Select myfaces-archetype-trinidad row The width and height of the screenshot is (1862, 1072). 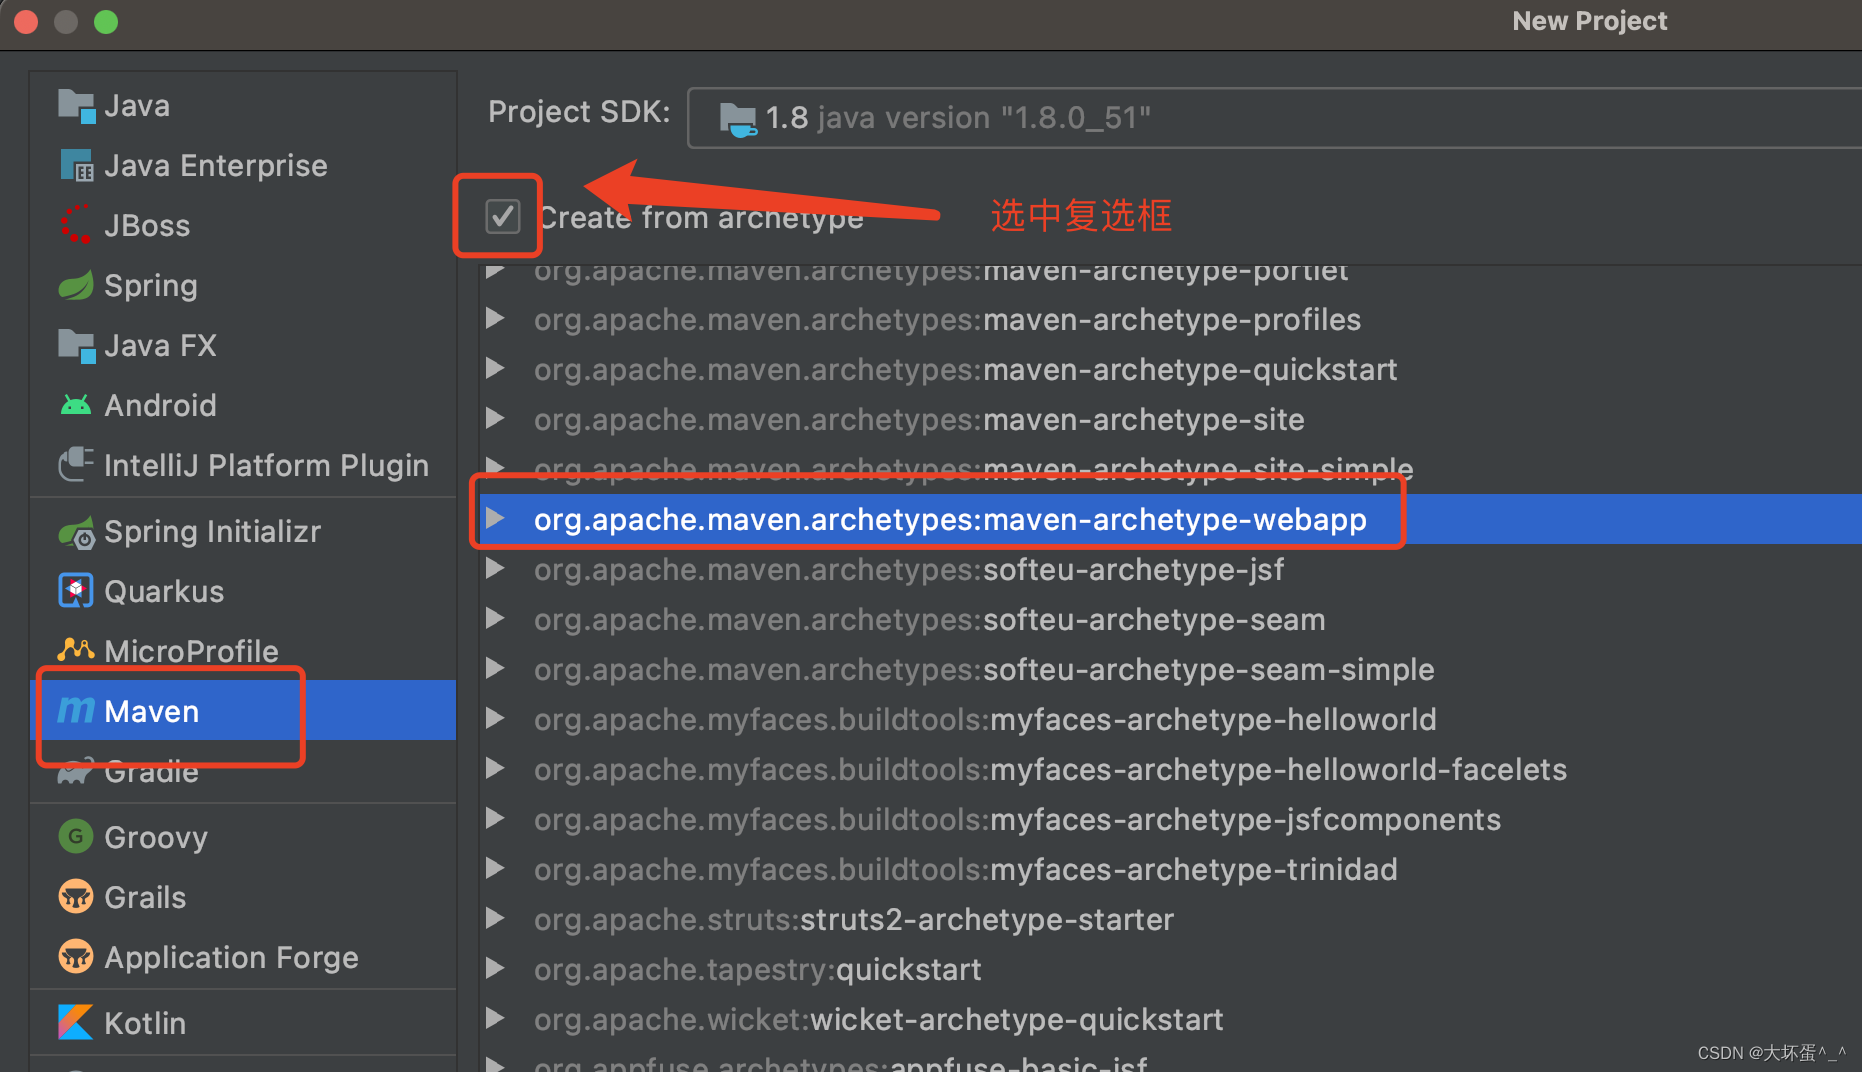[x=1170, y=869]
